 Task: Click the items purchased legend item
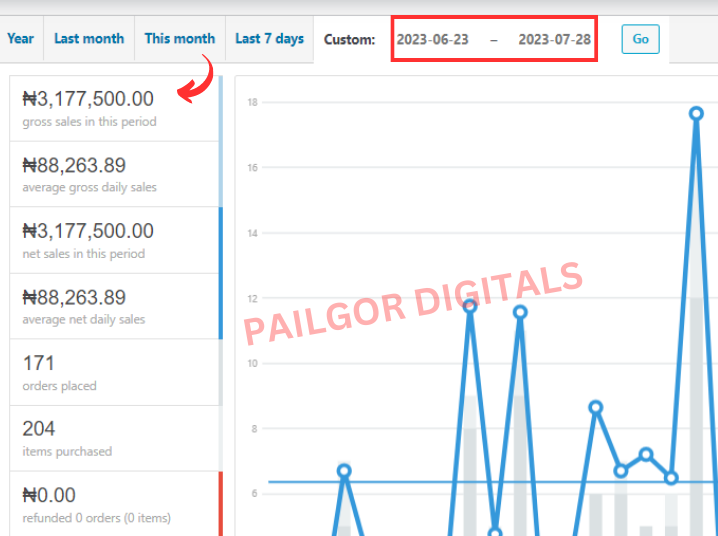click(x=115, y=438)
